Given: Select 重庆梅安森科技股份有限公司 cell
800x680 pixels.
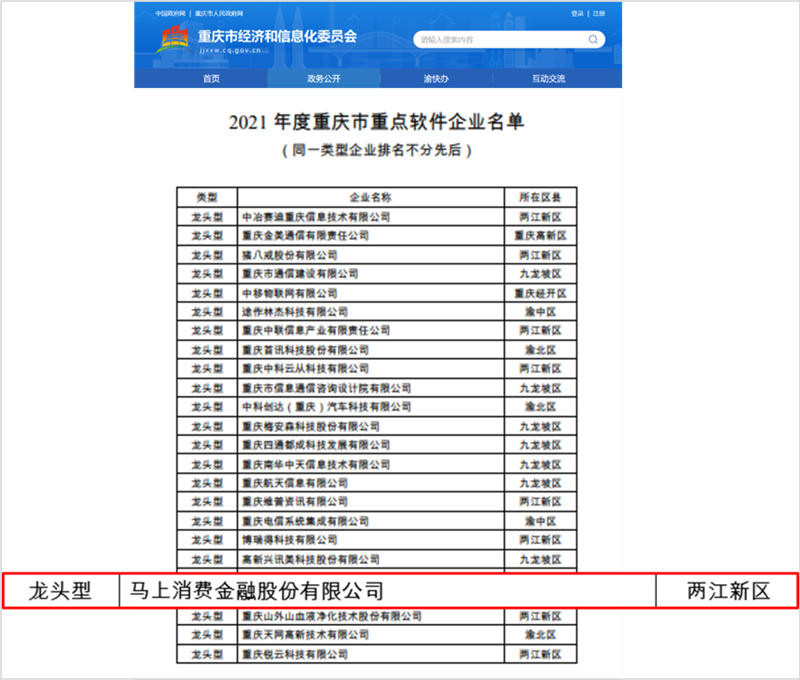Looking at the screenshot, I should (x=371, y=426).
